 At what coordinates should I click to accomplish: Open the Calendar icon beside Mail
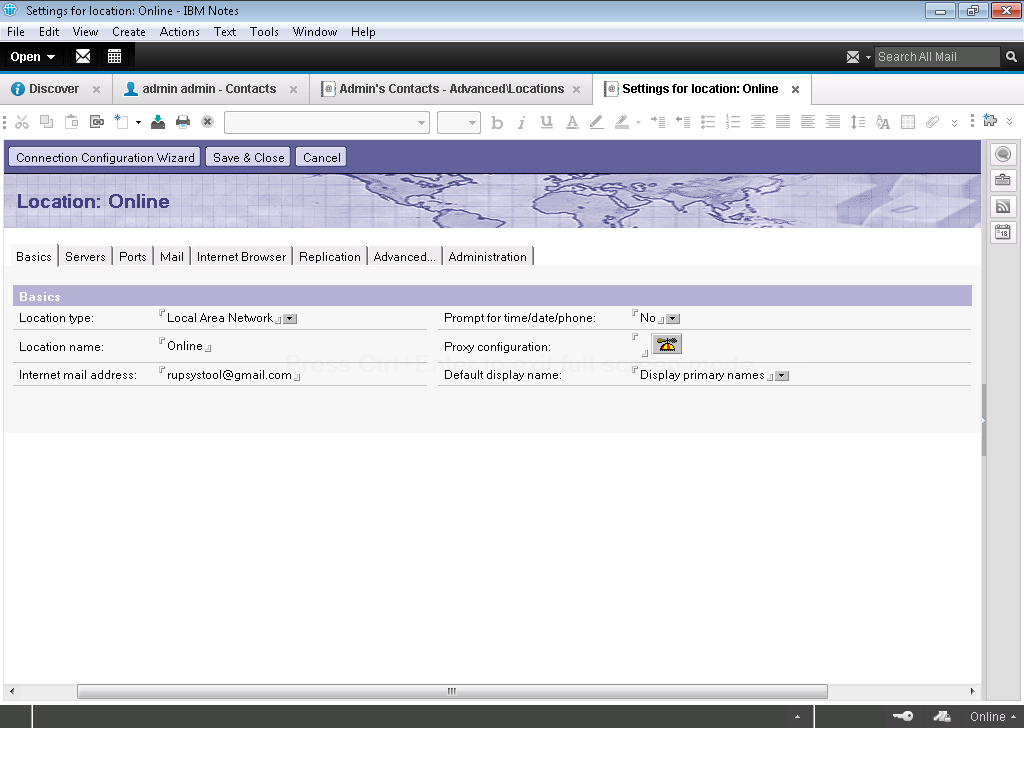(x=114, y=57)
